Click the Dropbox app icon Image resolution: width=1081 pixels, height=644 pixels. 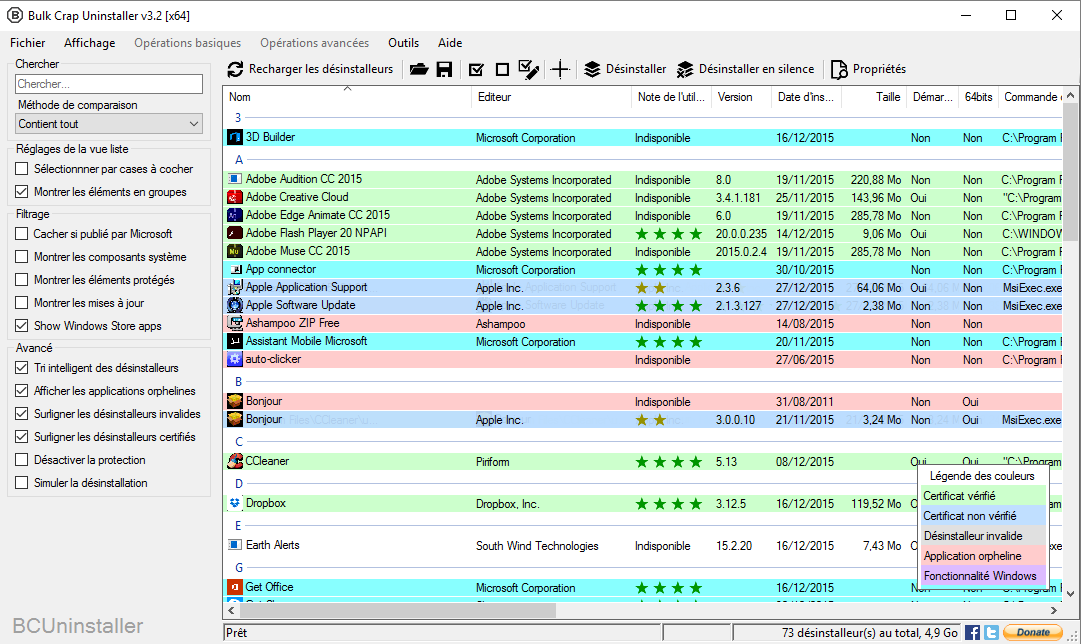tap(235, 503)
